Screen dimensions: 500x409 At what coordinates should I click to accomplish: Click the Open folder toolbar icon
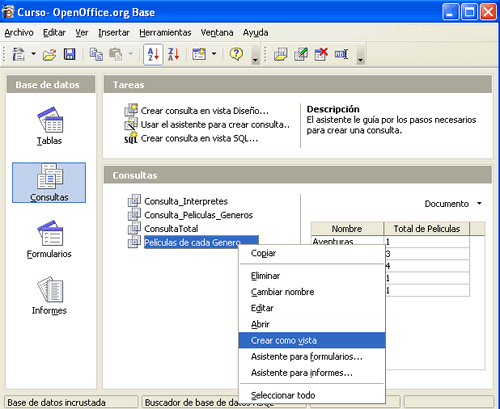[49, 54]
